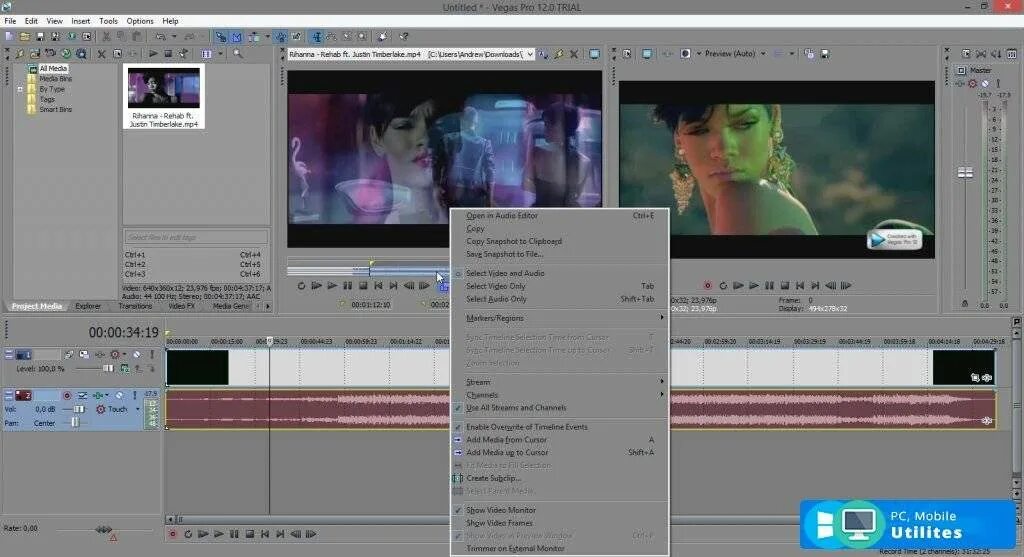Screen dimensions: 1024x557
Task: Start preview in Project Media toolbar
Action: (153, 54)
